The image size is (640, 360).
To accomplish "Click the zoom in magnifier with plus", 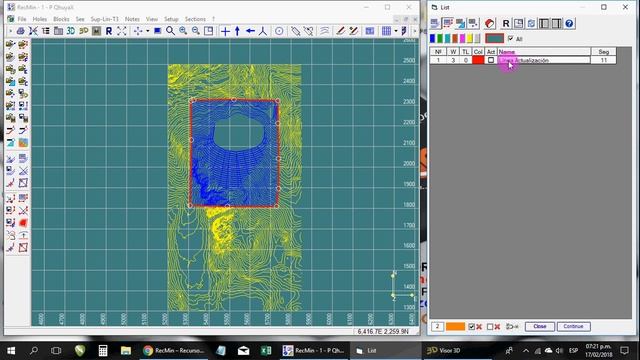I will (183, 31).
